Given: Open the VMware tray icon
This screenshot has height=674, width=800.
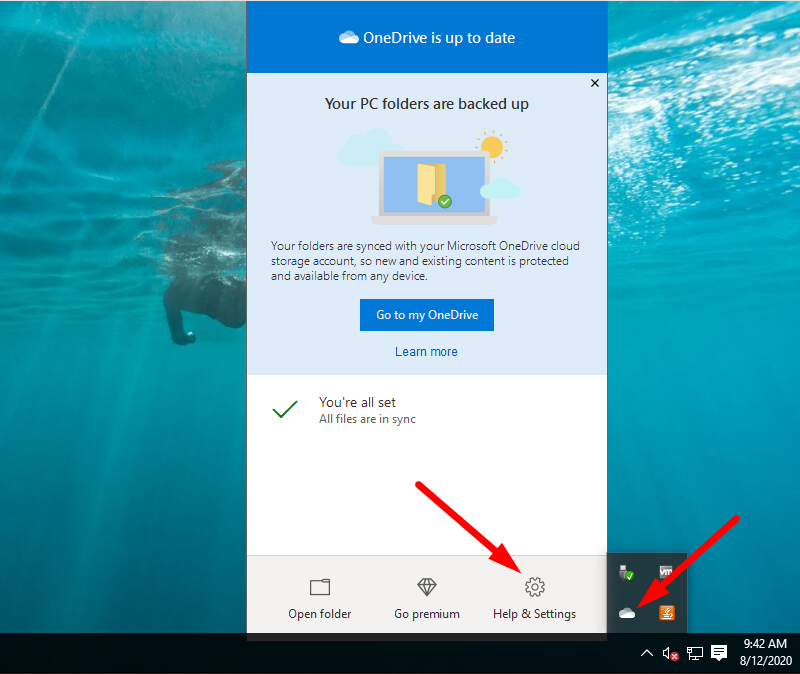Looking at the screenshot, I should (665, 573).
